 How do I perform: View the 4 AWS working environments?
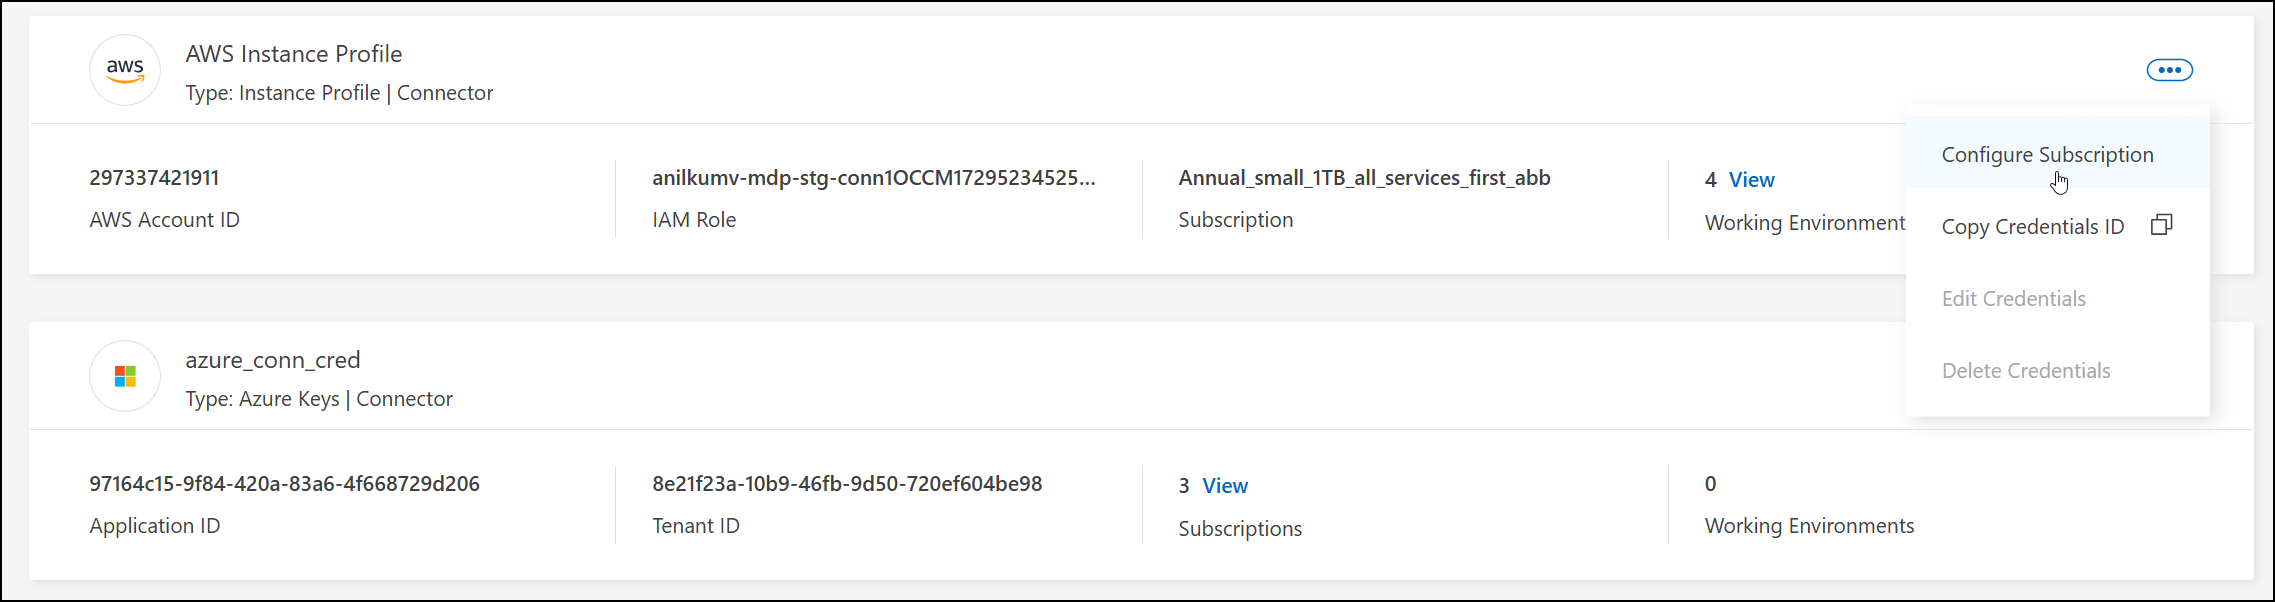click(x=1751, y=180)
